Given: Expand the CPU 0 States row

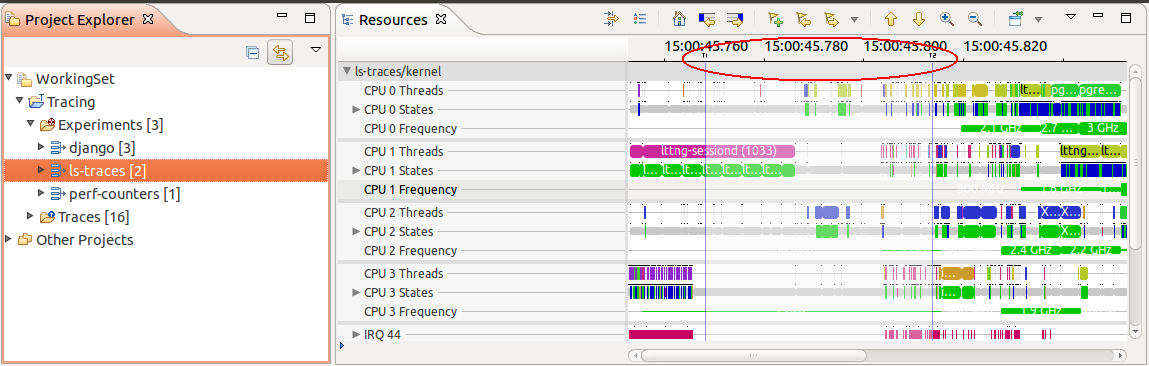Looking at the screenshot, I should (357, 110).
